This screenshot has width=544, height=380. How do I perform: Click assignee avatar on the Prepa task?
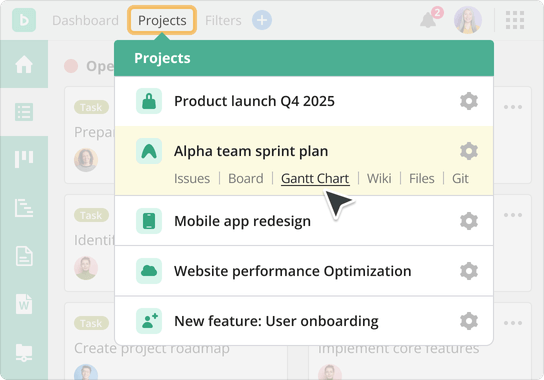pyautogui.click(x=86, y=160)
